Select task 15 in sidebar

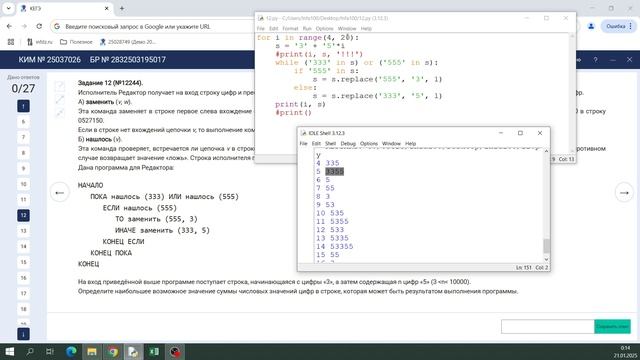23,262
